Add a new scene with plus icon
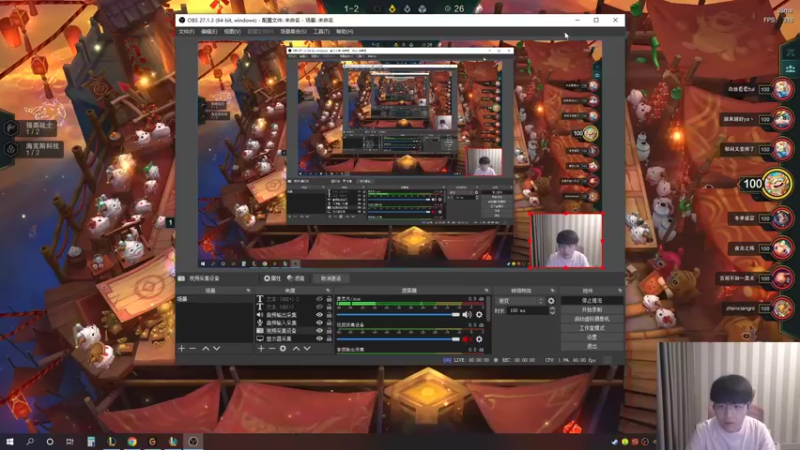800x450 pixels. (x=182, y=348)
